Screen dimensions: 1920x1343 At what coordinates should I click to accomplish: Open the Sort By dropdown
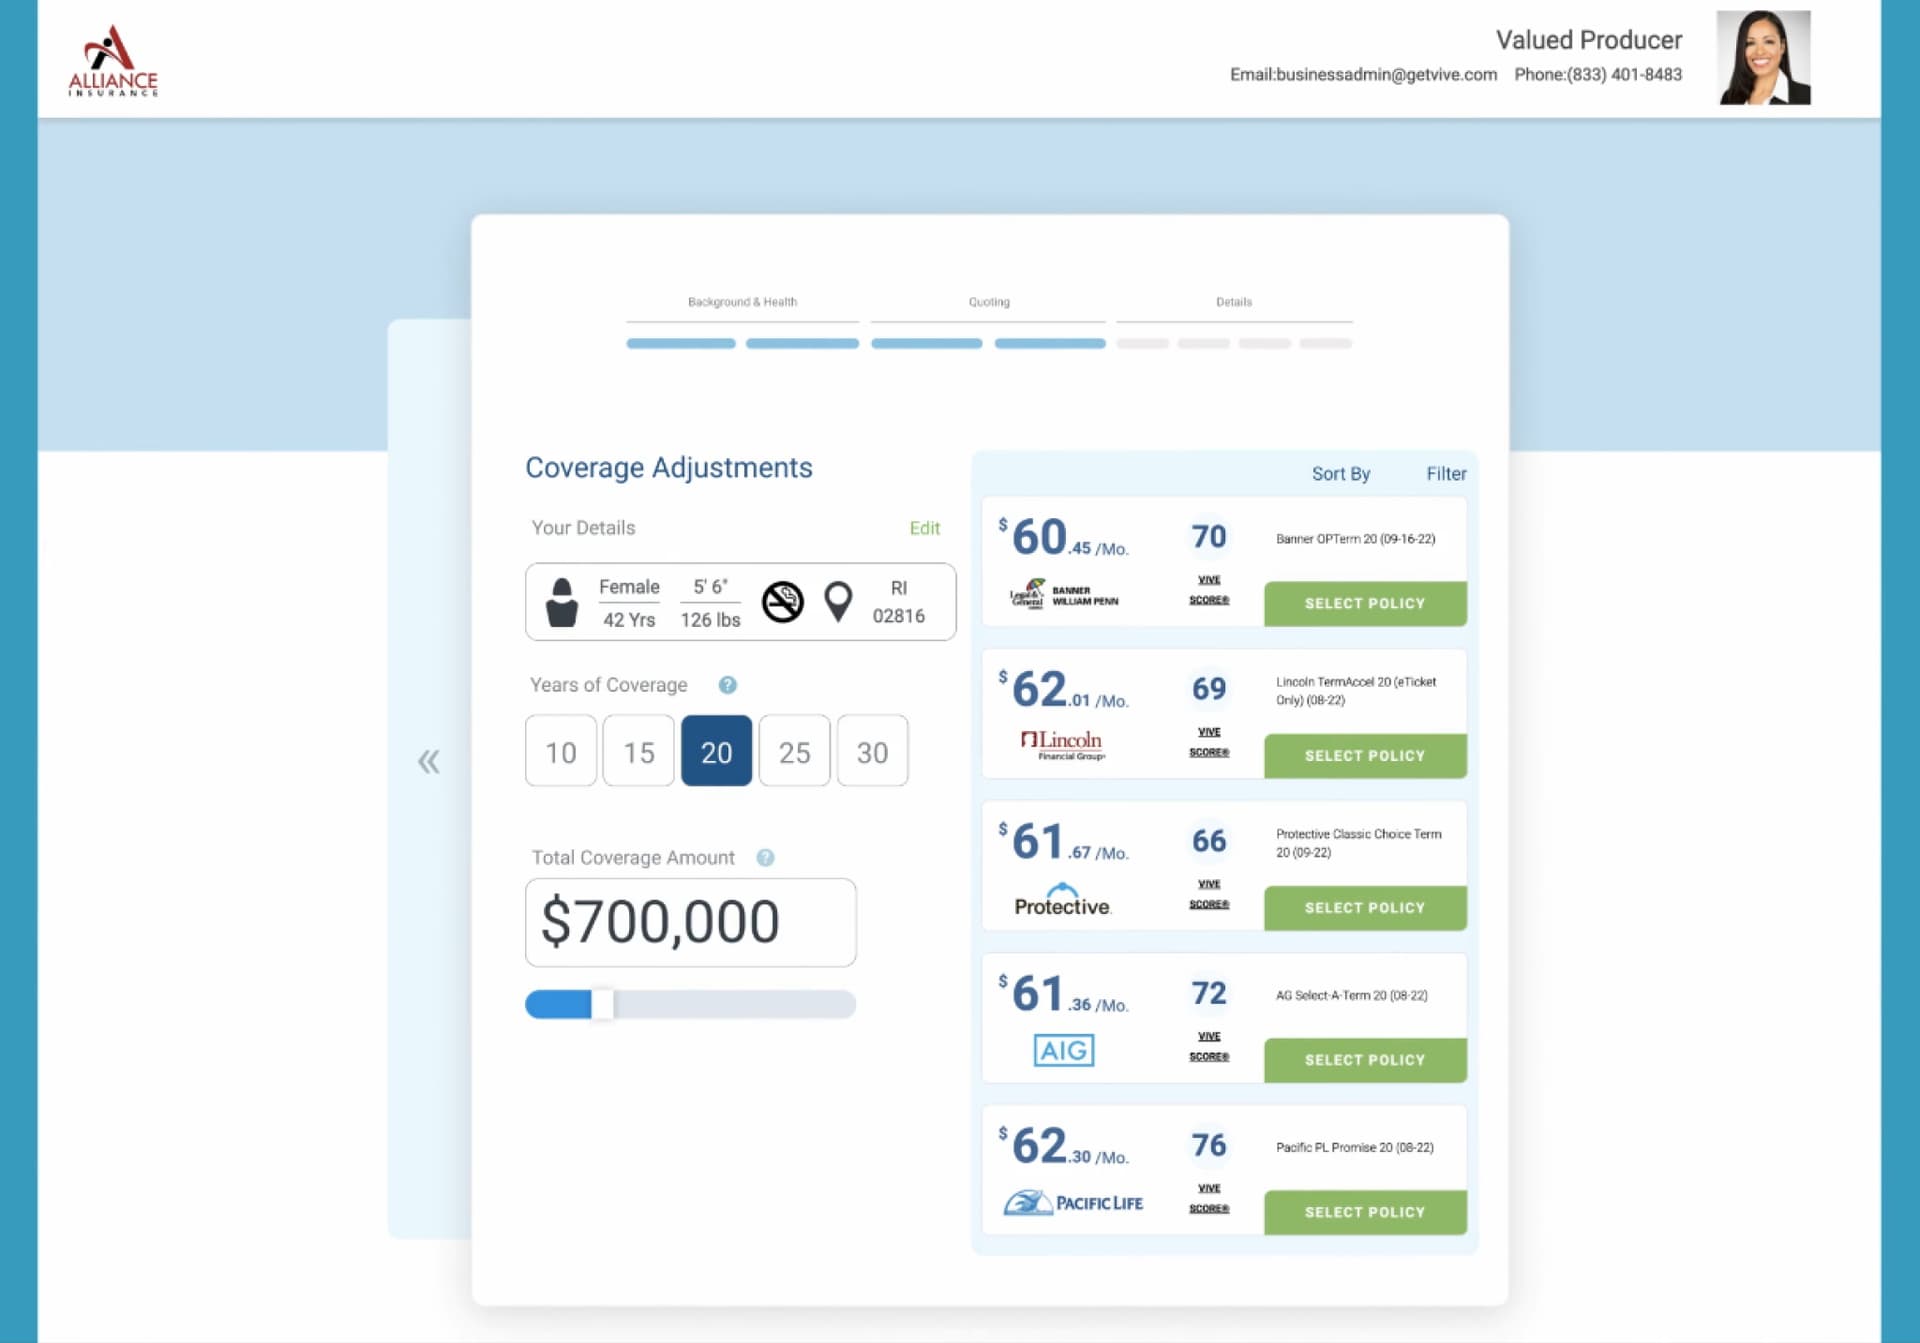(1340, 474)
